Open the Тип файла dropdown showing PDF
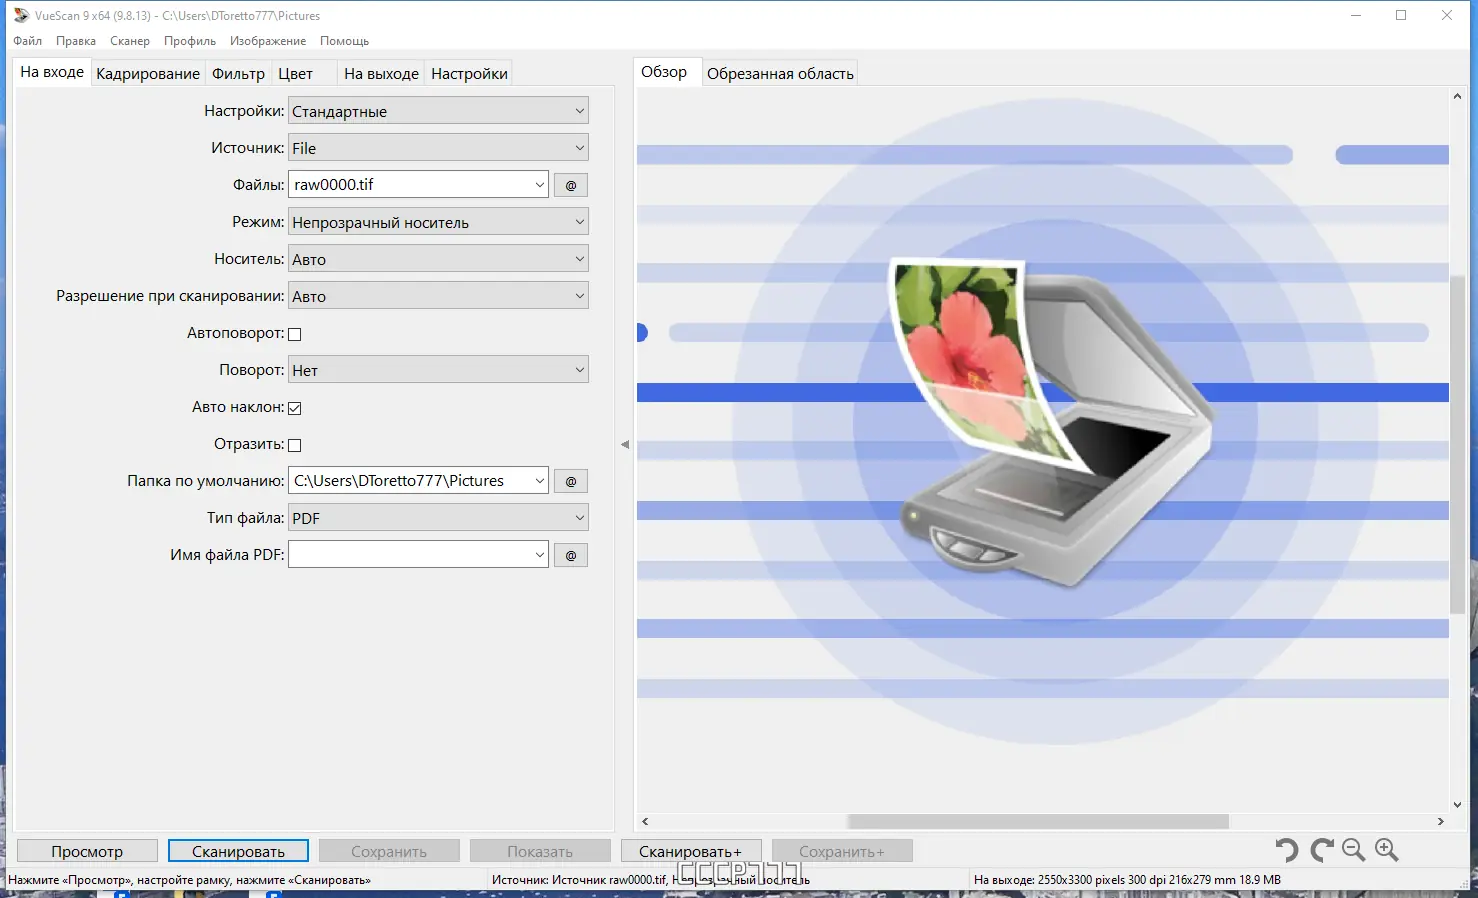This screenshot has width=1478, height=898. (438, 518)
